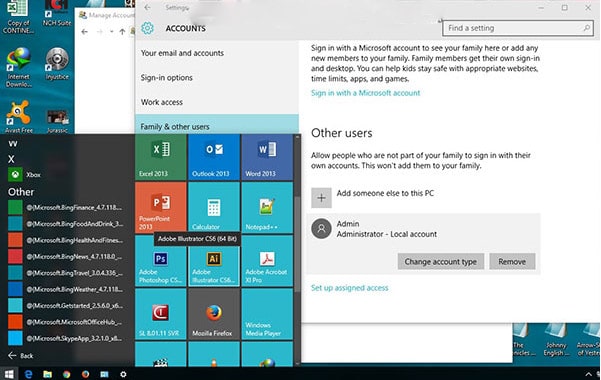Click the search magnifier in Find a setting
The image size is (601, 380).
pos(586,28)
